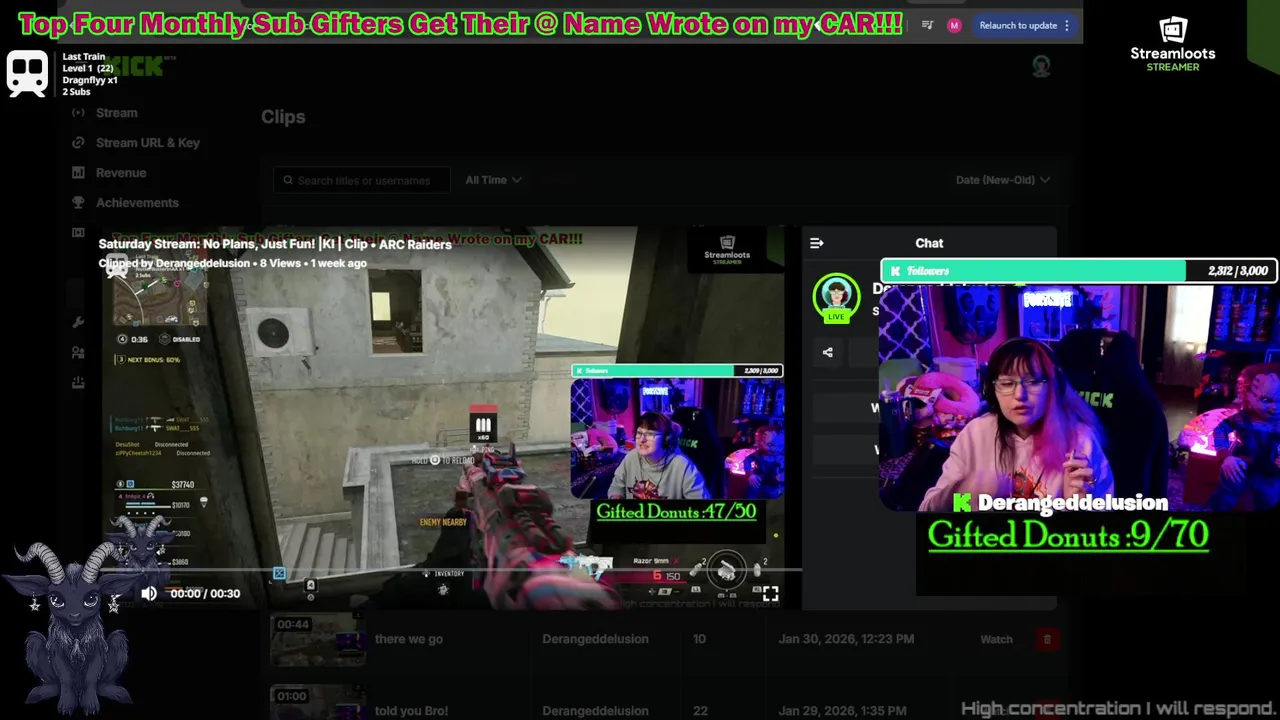This screenshot has width=1280, height=720.
Task: Click the wrench icon in sidebar
Action: point(78,323)
